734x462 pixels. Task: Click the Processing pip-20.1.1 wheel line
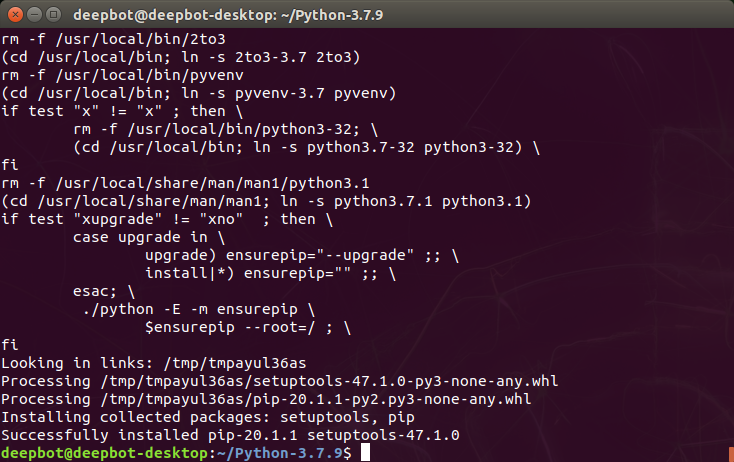click(x=266, y=399)
